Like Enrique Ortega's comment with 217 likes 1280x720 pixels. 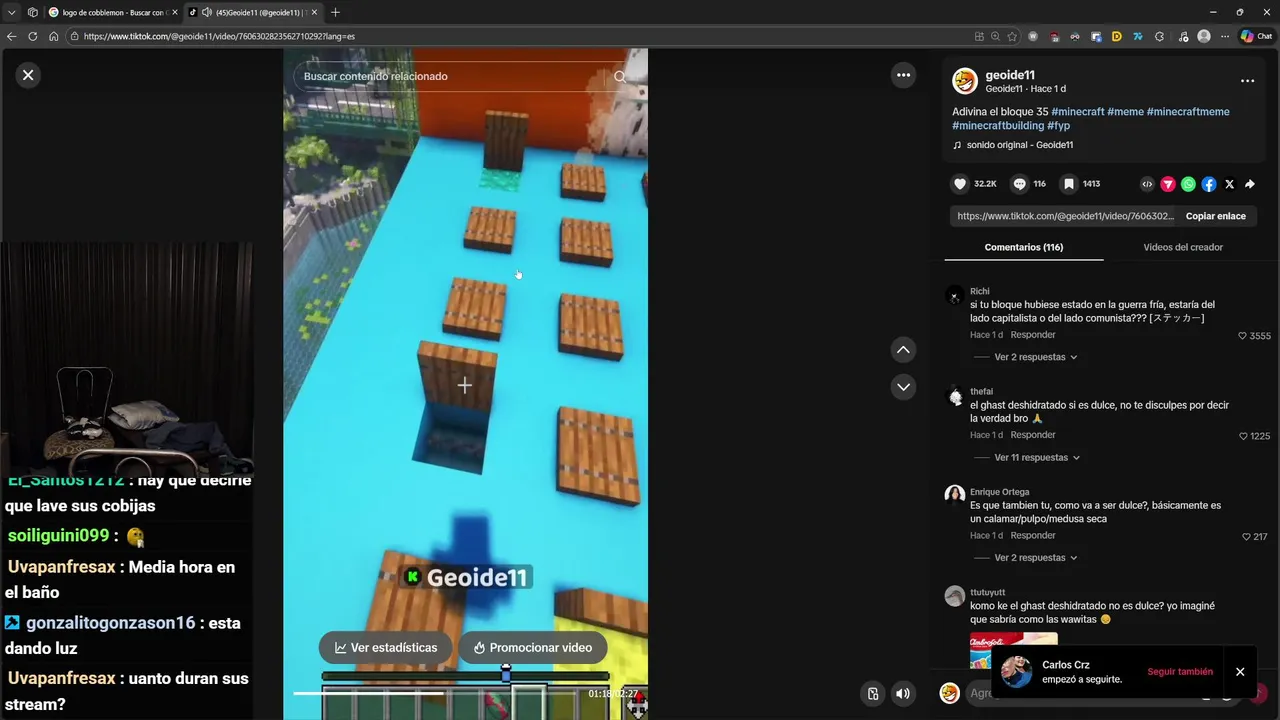pyautogui.click(x=1246, y=537)
